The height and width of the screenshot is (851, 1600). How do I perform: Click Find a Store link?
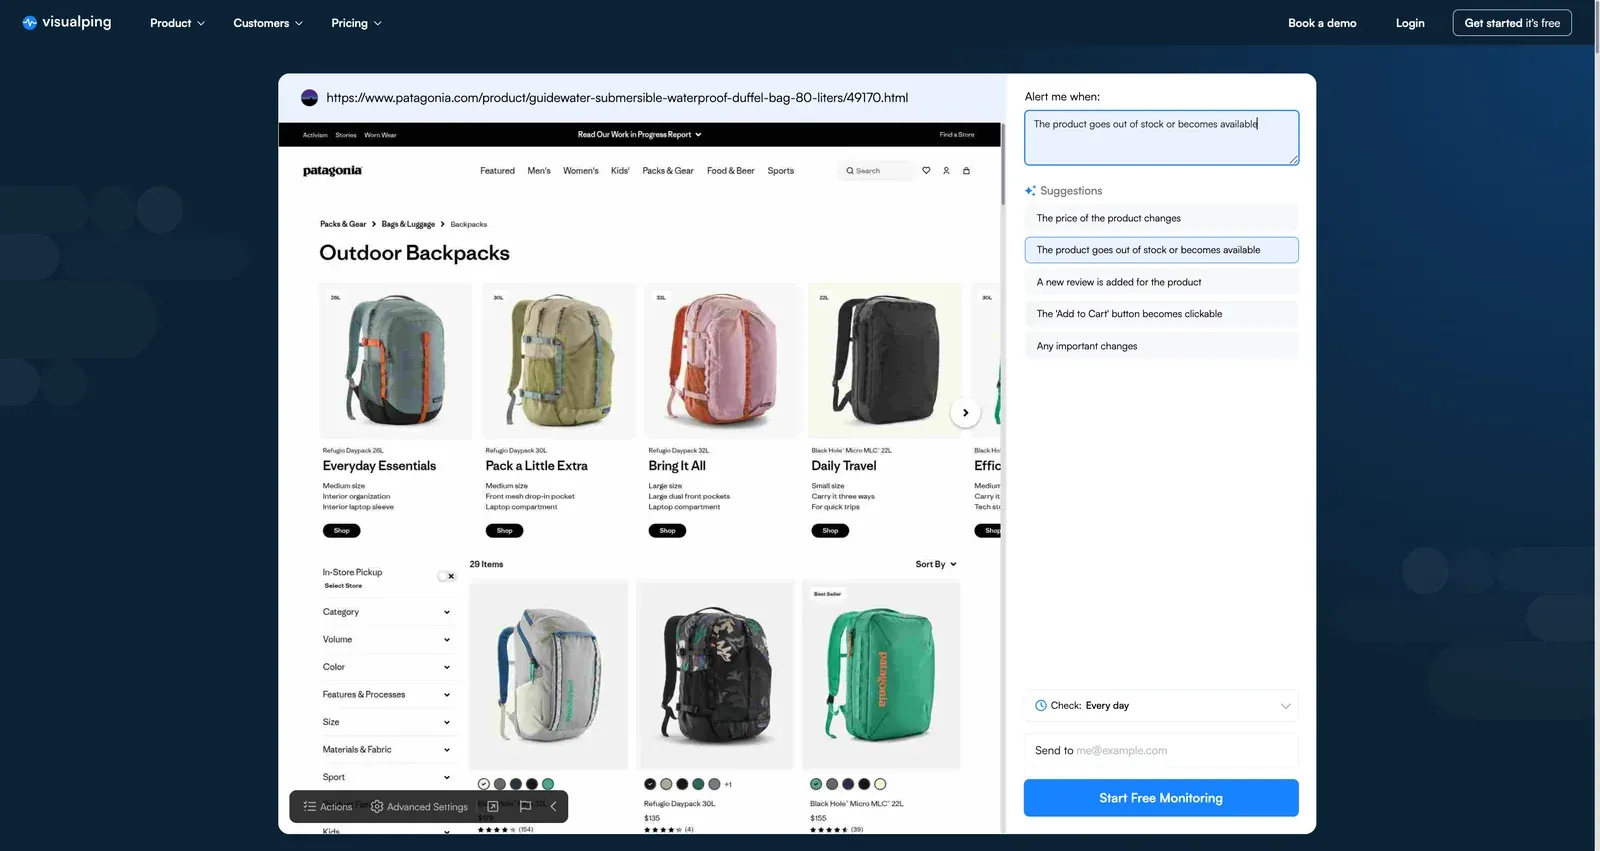click(957, 135)
